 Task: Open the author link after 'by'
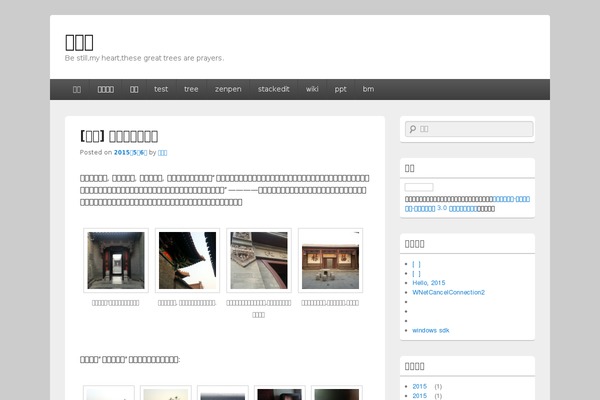tap(162, 152)
